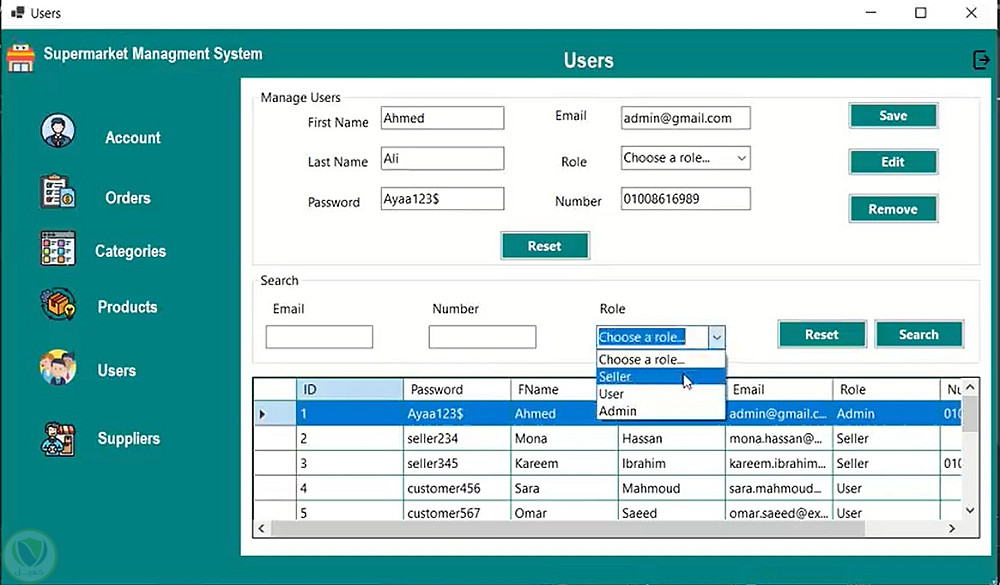The image size is (1000, 585).
Task: Select row header of row 1
Action: [276, 413]
